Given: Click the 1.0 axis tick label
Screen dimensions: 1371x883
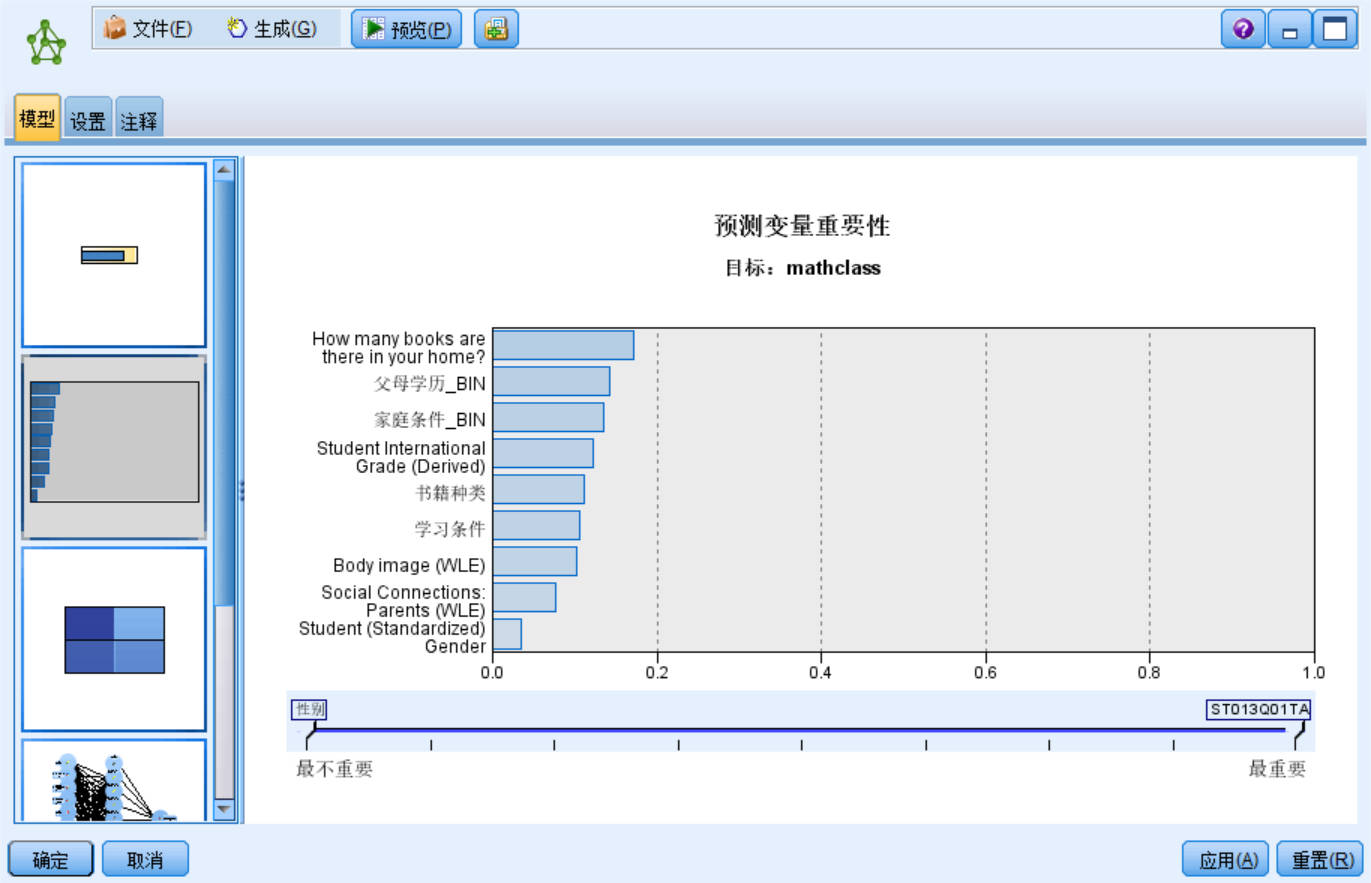Looking at the screenshot, I should tap(1314, 672).
